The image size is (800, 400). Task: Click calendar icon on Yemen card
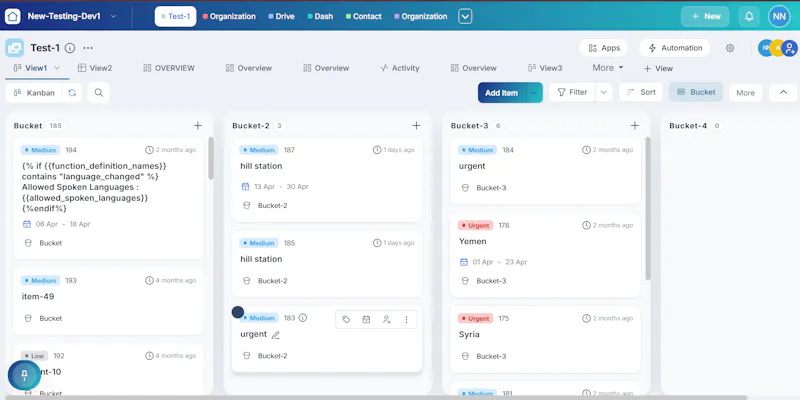(x=464, y=262)
